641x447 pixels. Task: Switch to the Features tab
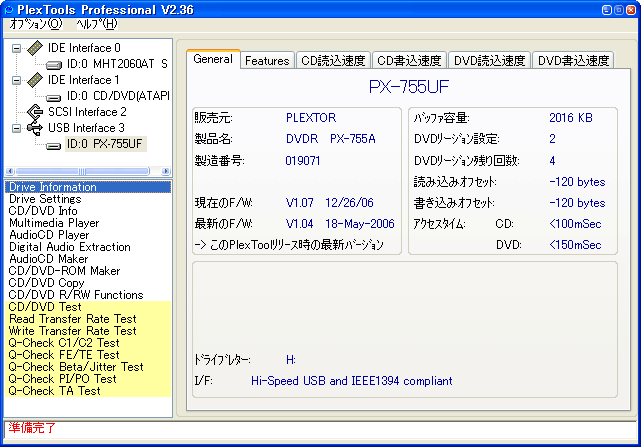pos(267,61)
